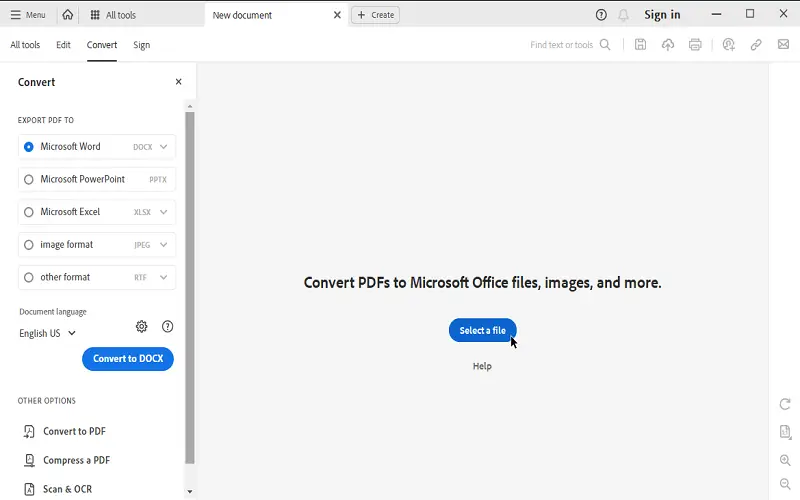The height and width of the screenshot is (500, 800).
Task: Click the Select a file button
Action: (483, 331)
